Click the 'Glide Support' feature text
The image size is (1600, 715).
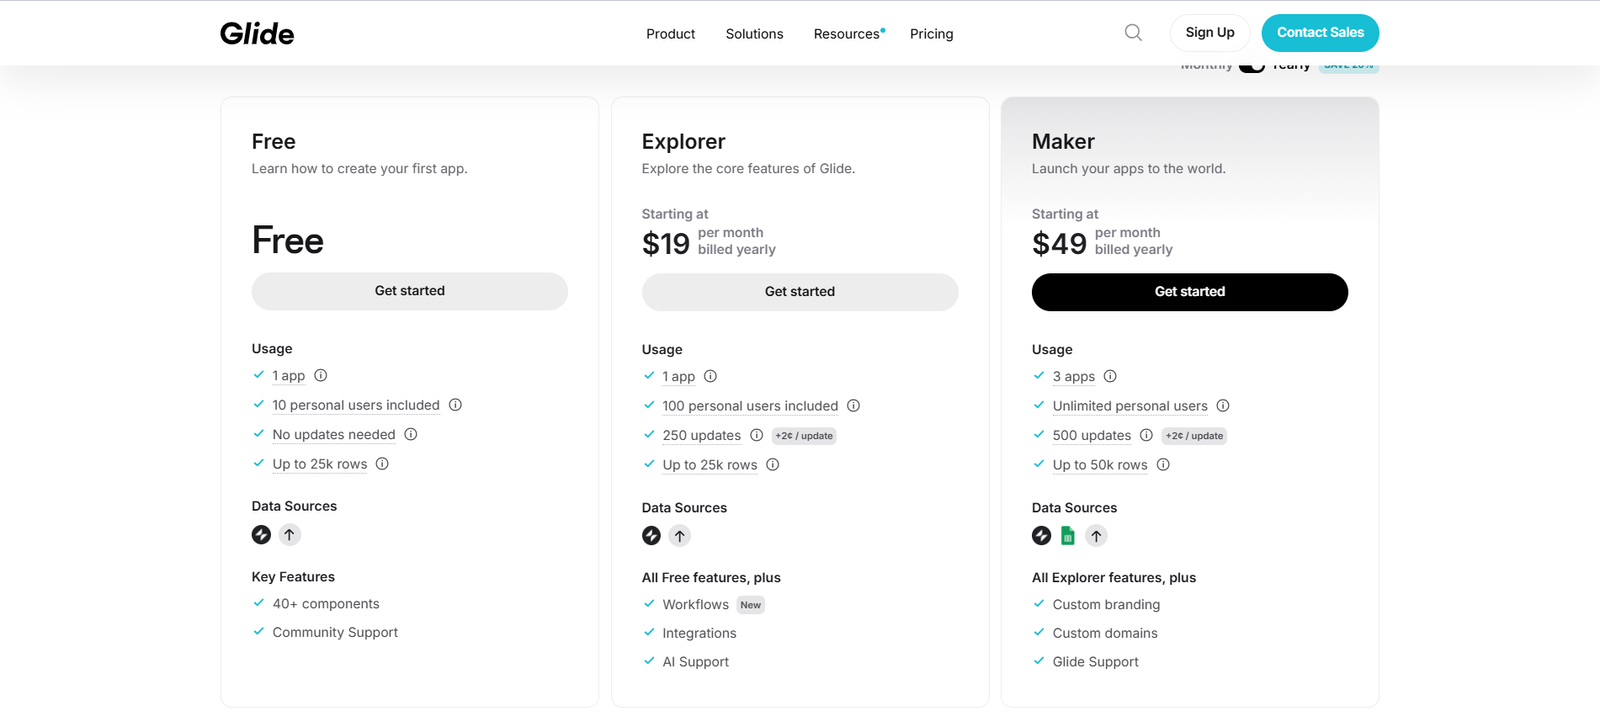point(1095,662)
